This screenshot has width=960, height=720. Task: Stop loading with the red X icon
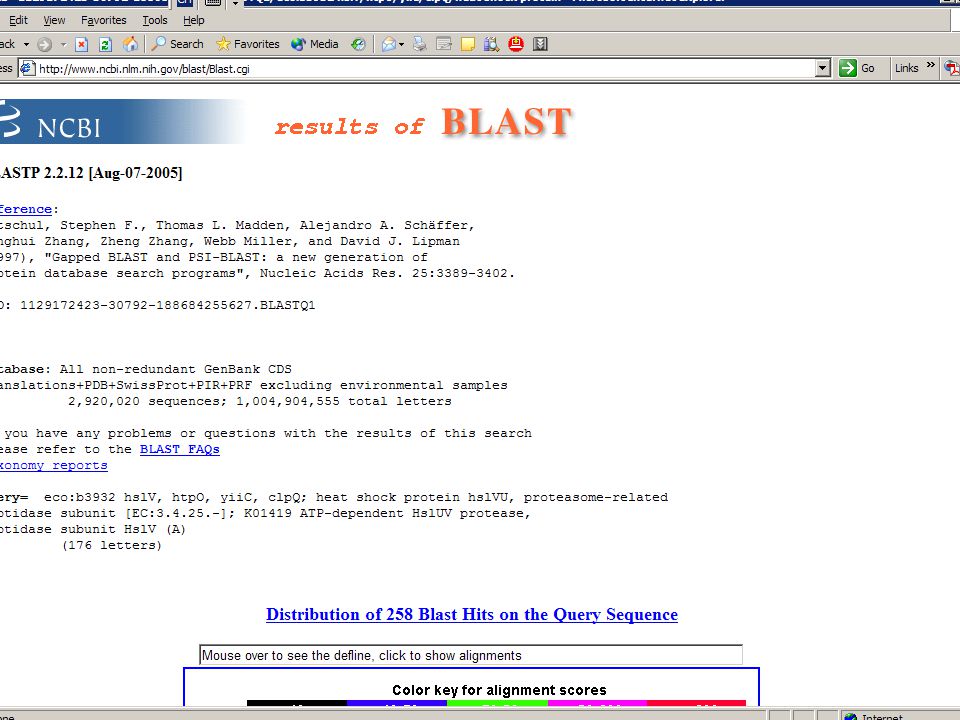pos(81,44)
